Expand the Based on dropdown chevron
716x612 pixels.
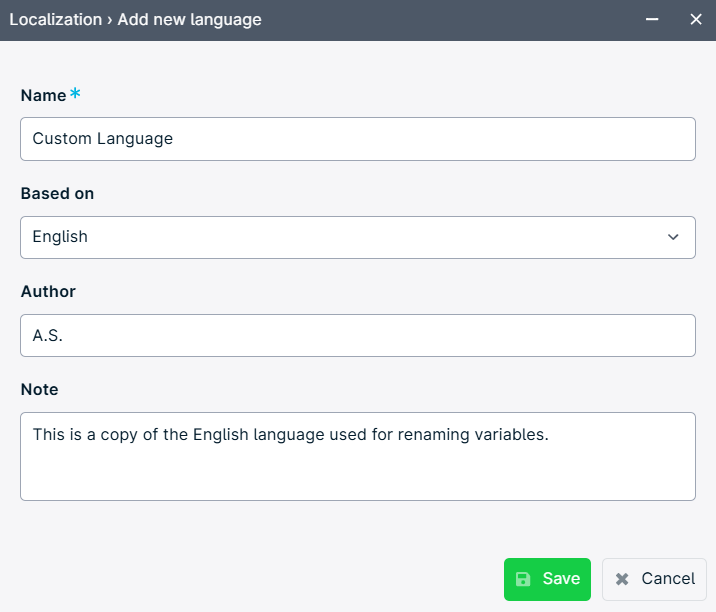(x=673, y=237)
